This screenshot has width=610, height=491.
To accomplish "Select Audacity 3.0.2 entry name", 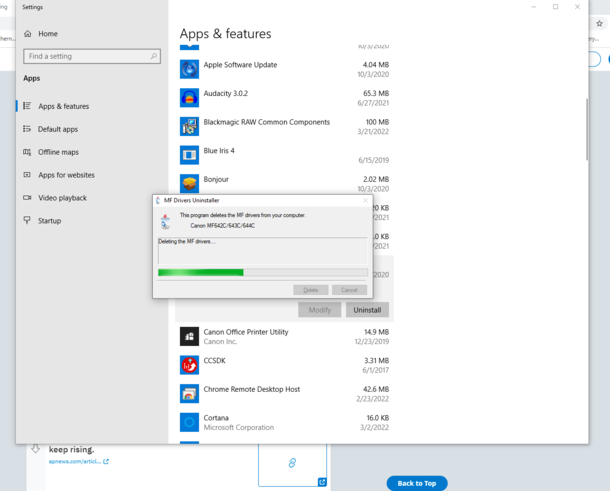I will click(226, 93).
